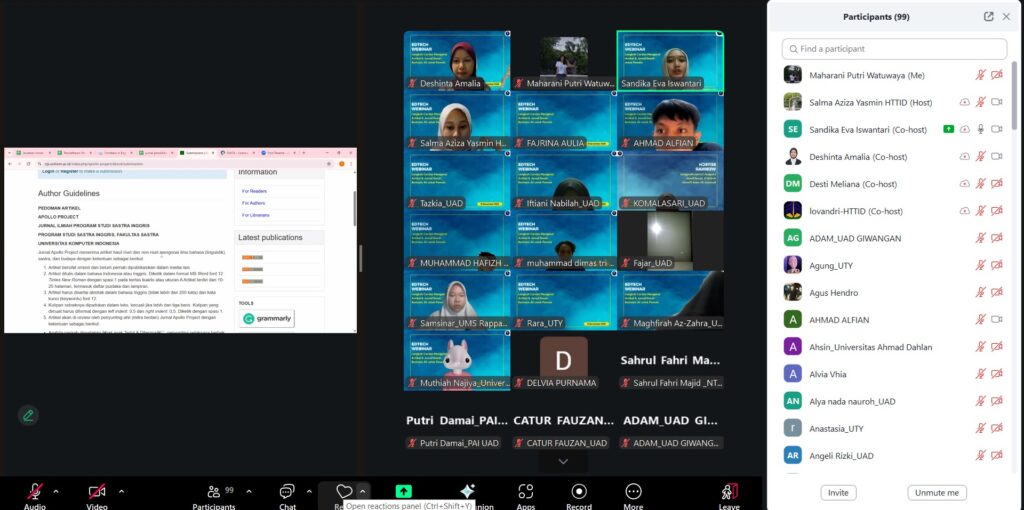Open the AI Companion sparkle icon
This screenshot has height=510, width=1024.
click(x=466, y=491)
